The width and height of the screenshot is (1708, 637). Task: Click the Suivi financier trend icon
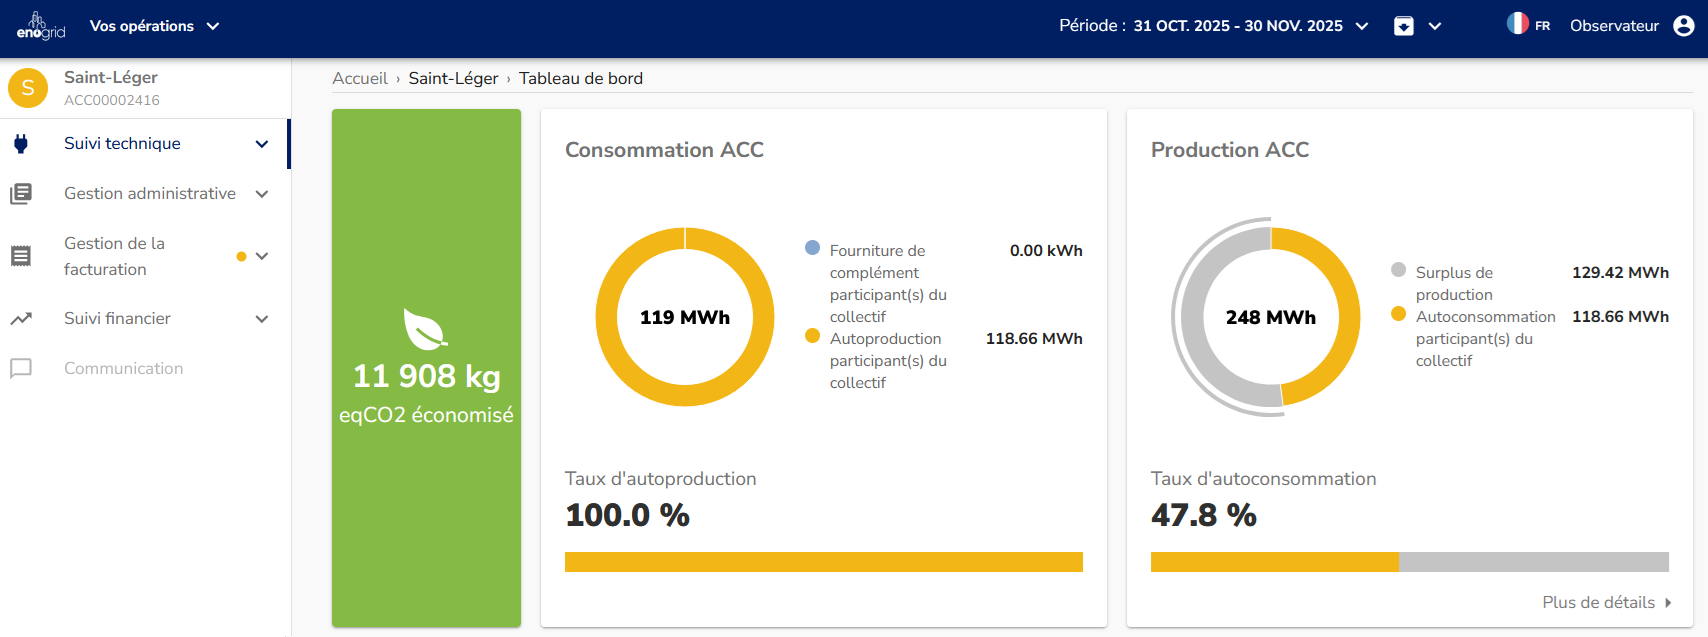(x=21, y=319)
